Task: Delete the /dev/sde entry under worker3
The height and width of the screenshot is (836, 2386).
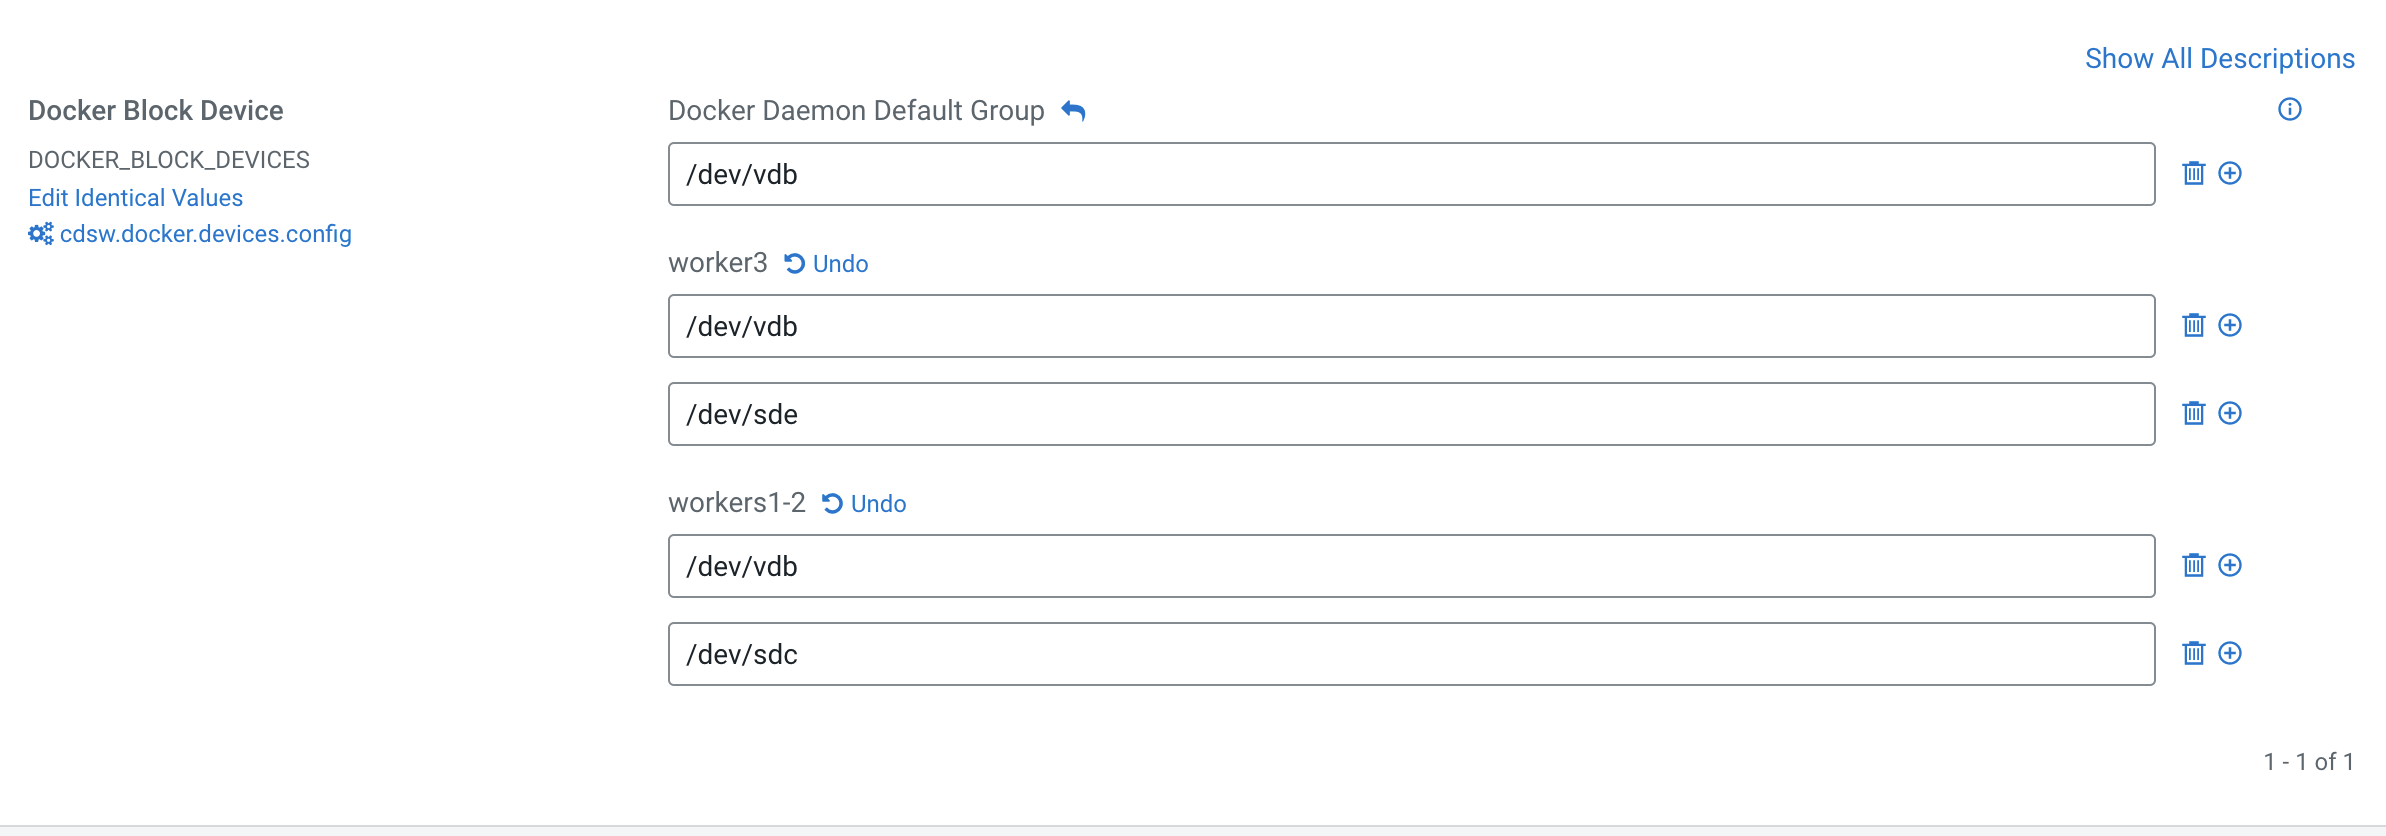Action: 2196,413
